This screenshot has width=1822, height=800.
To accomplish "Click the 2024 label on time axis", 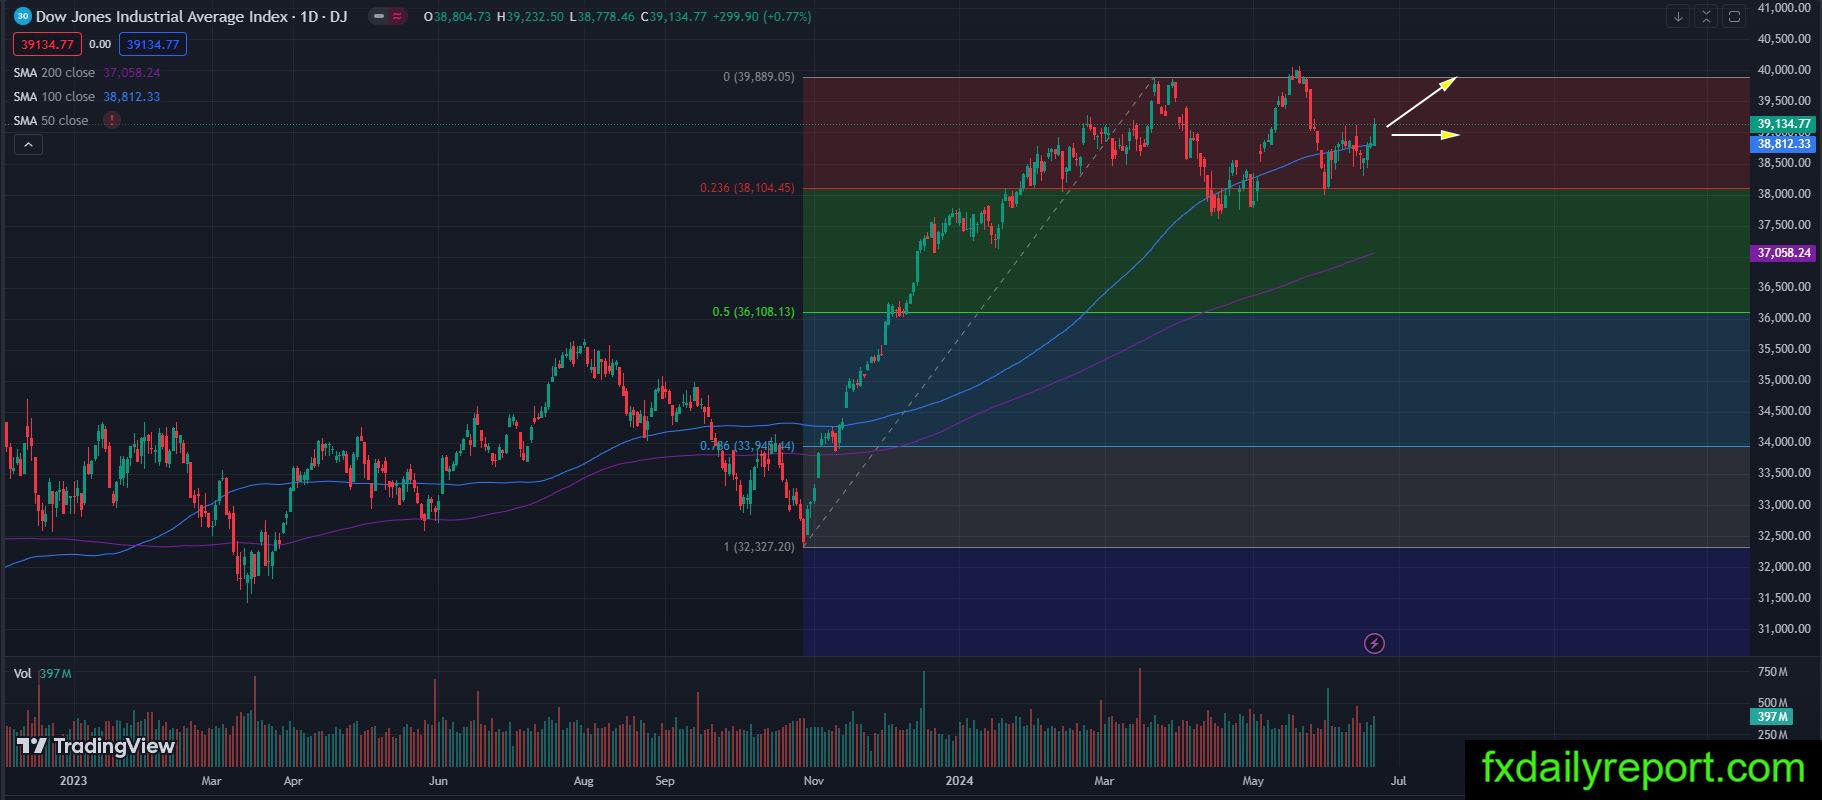I will click(x=959, y=781).
